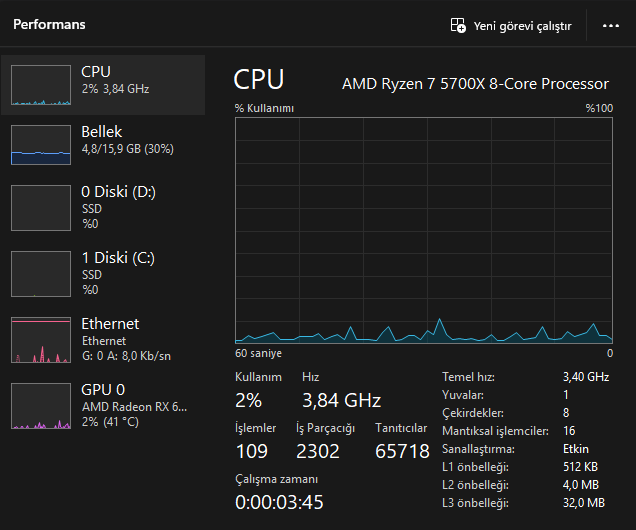Click the L2 önbelleği value '4,0 MB'
The height and width of the screenshot is (530, 636).
pos(581,485)
